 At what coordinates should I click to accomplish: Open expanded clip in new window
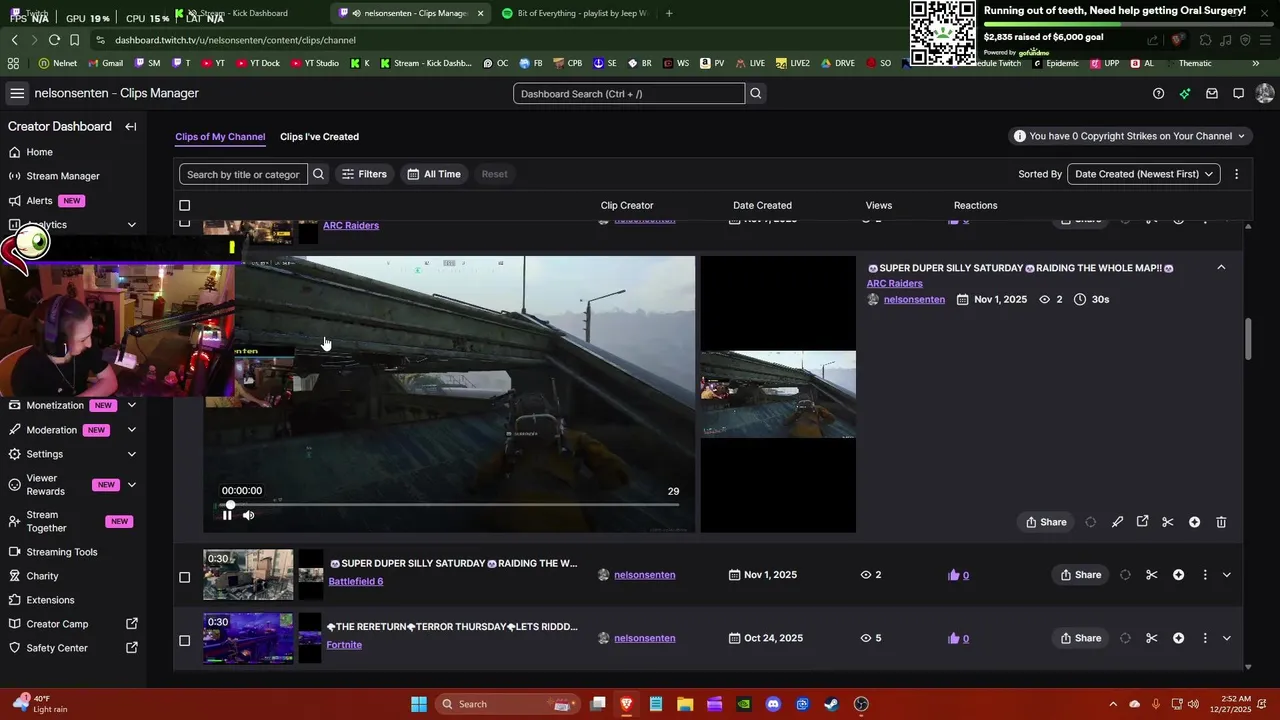coord(1142,522)
